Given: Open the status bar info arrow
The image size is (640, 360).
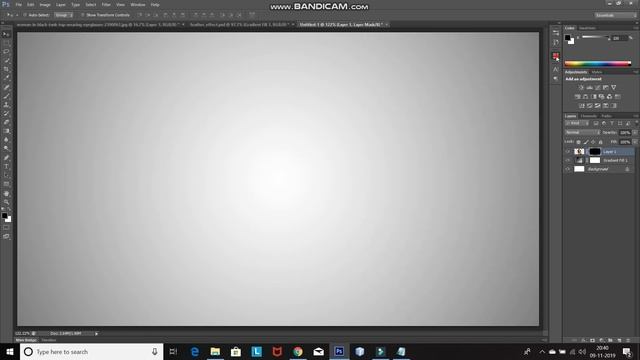Looking at the screenshot, I should point(97,333).
